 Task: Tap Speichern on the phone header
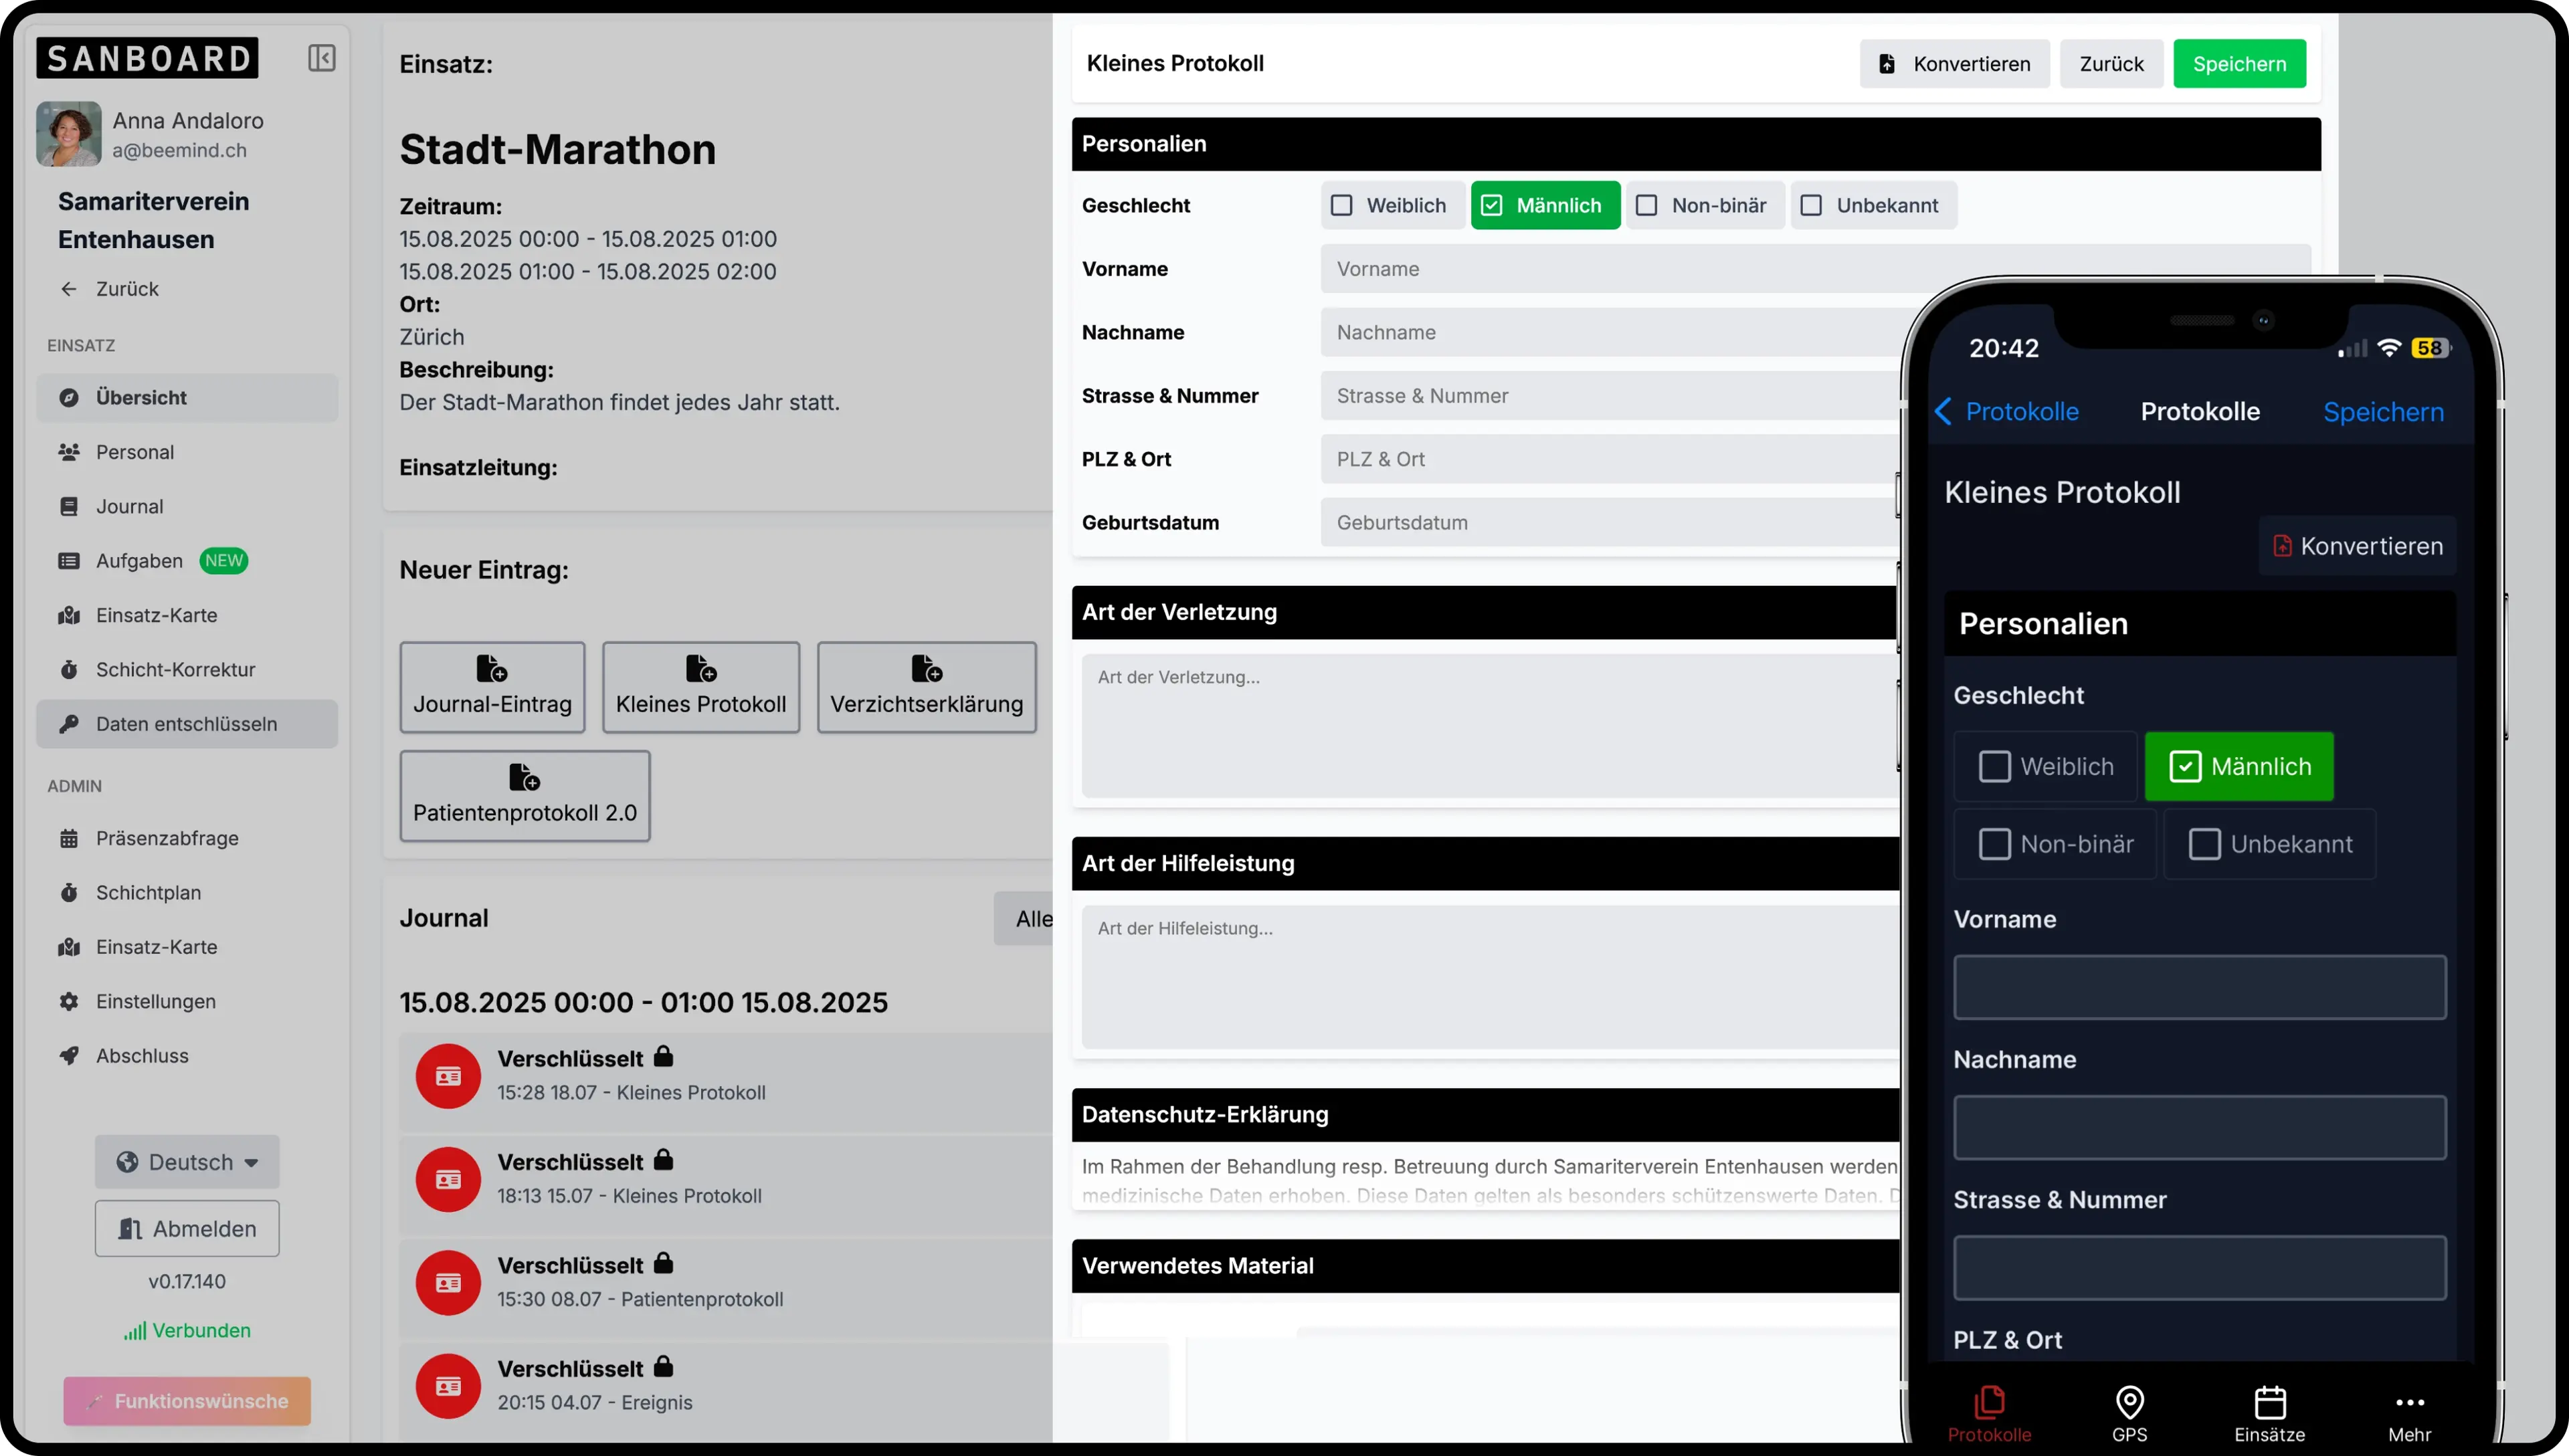(2383, 412)
